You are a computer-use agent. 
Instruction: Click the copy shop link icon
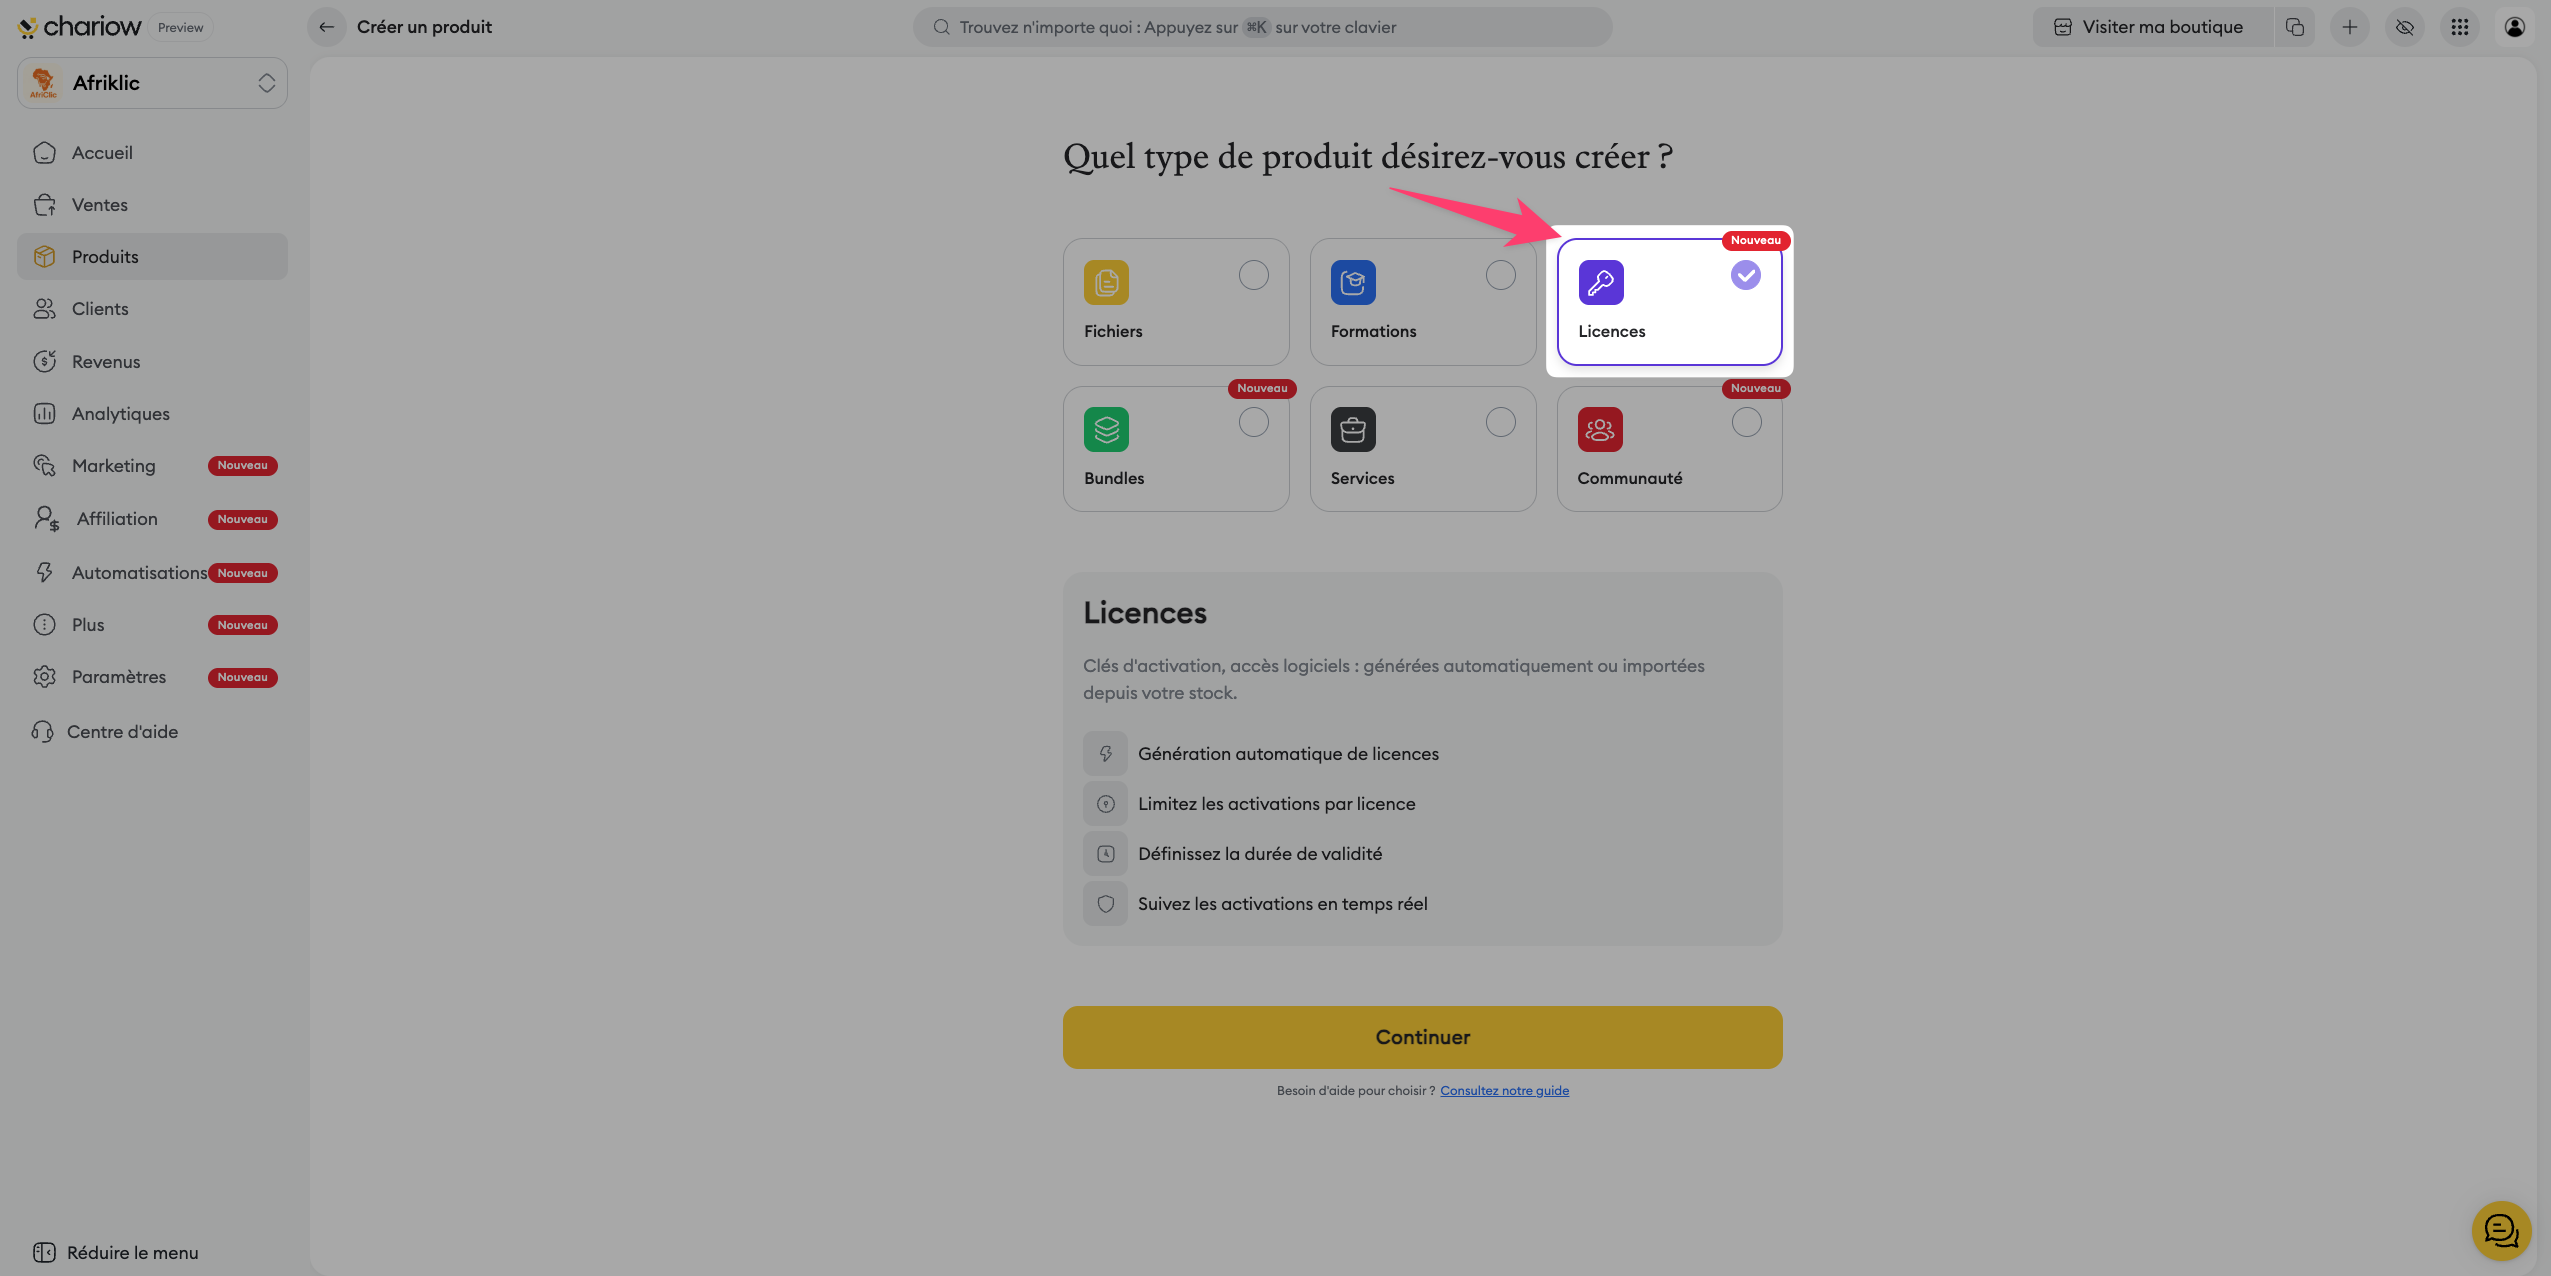tap(2295, 27)
